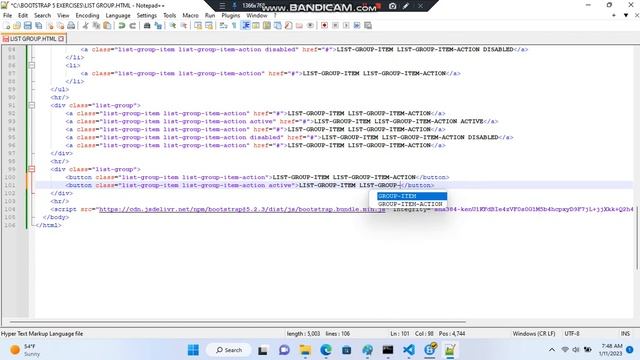
Task: Click the Save recorded macro icon
Action: [368, 26]
